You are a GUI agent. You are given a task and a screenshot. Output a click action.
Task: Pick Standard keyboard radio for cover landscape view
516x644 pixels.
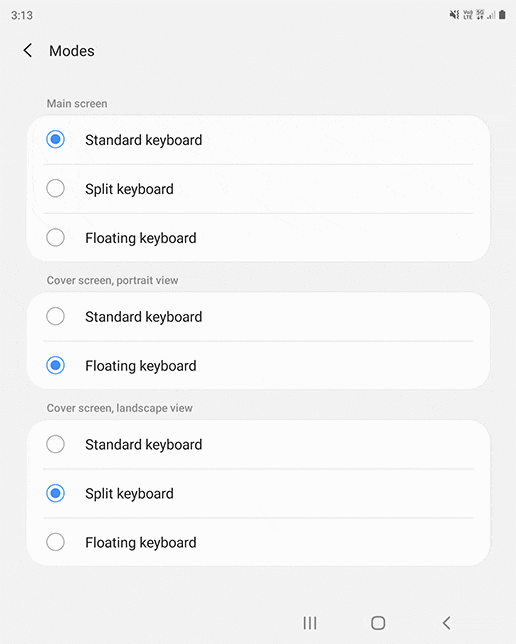(x=55, y=444)
